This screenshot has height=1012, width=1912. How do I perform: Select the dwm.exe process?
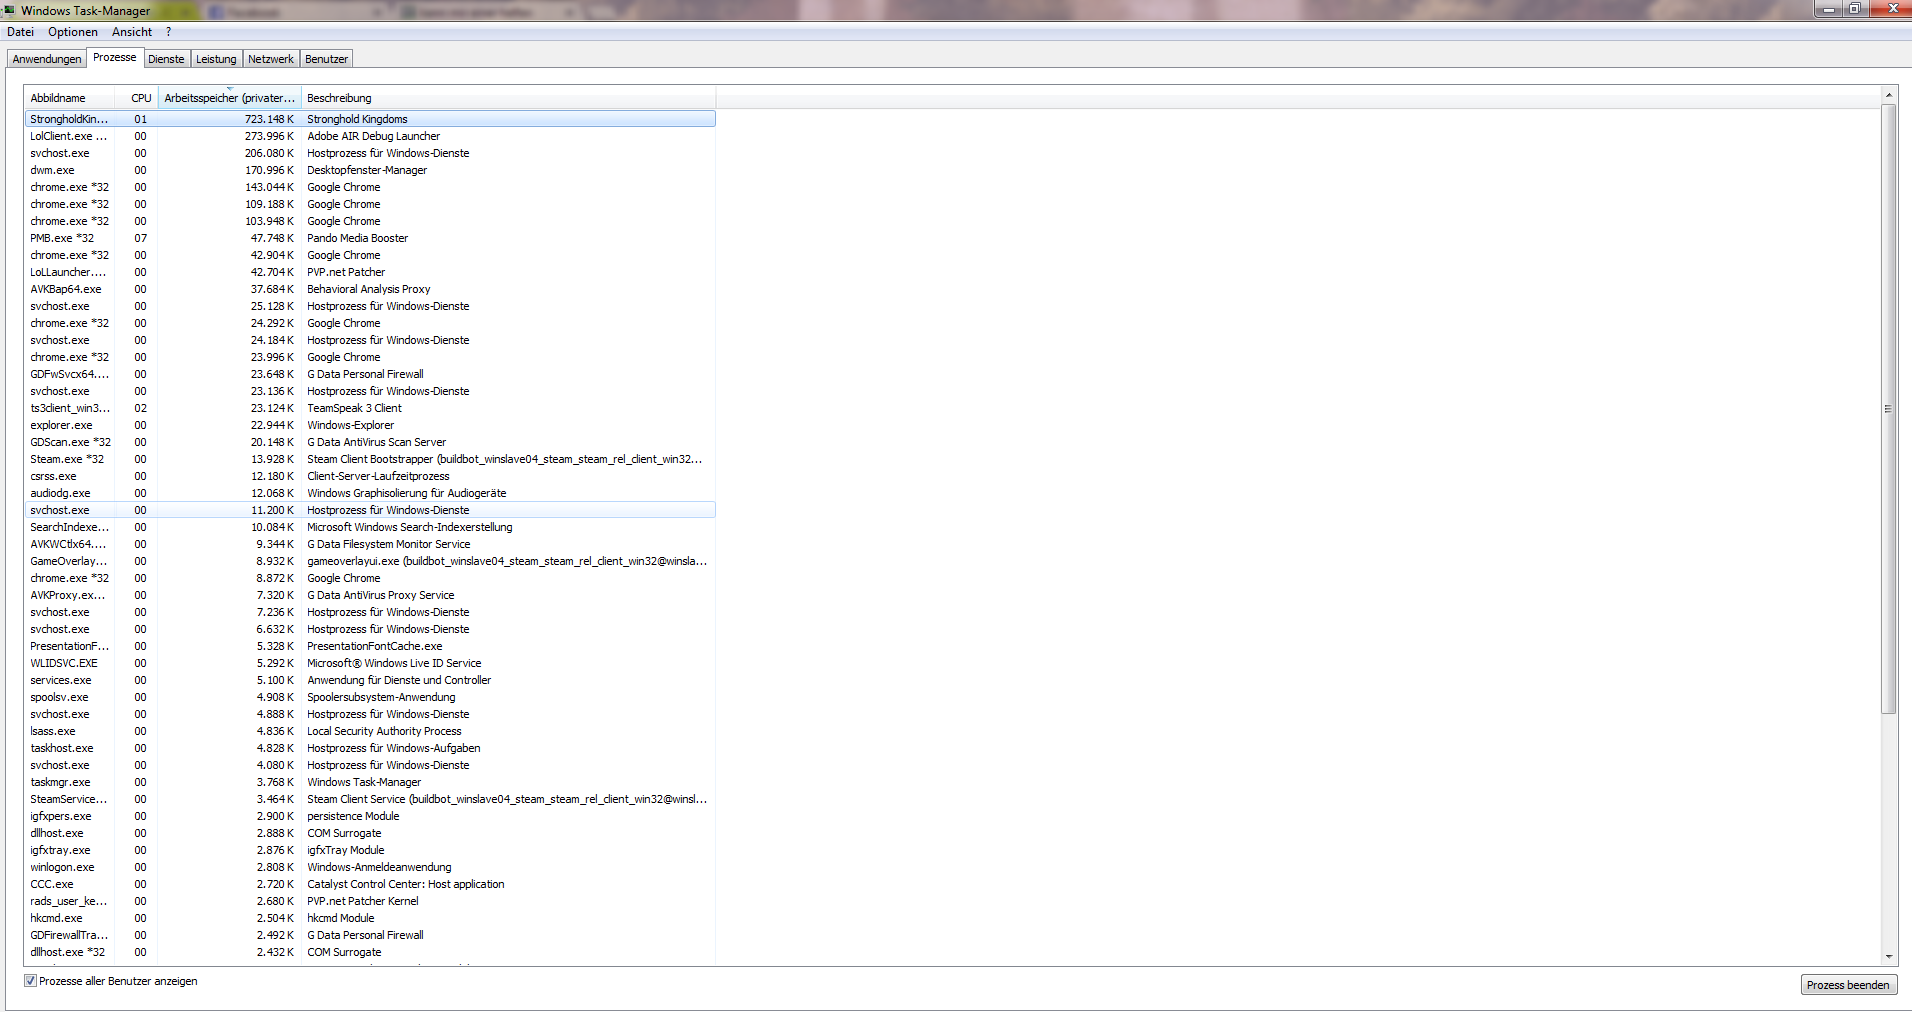(370, 170)
